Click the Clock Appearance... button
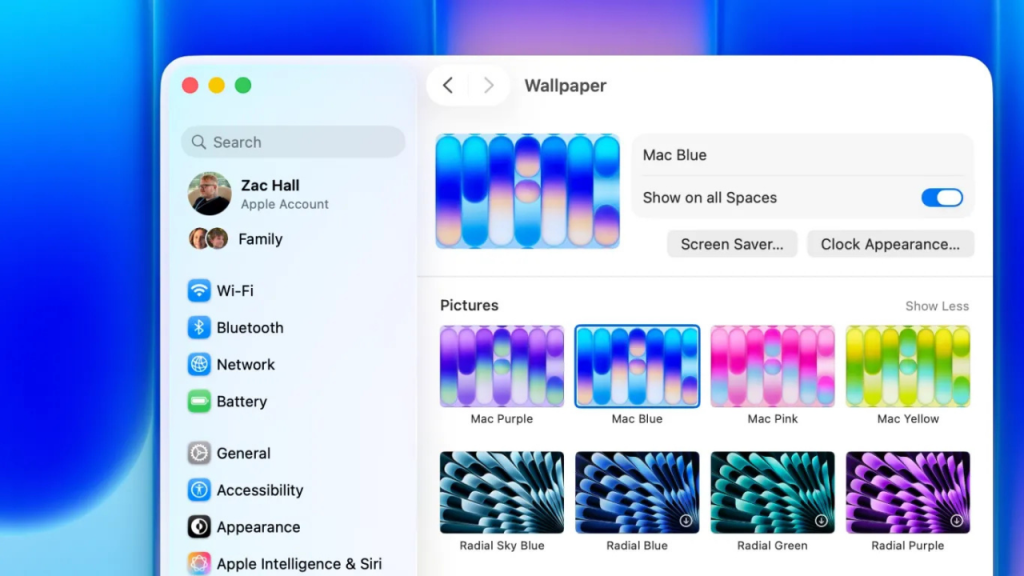The image size is (1024, 576). click(x=890, y=244)
